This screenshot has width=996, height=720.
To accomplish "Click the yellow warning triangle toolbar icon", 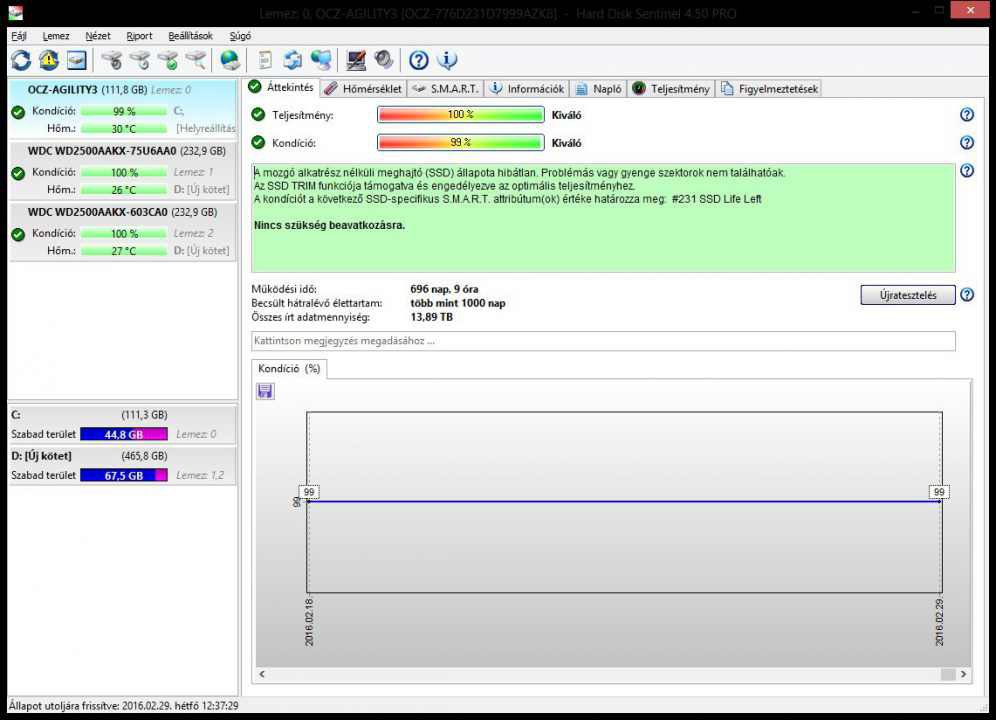I will 49,60.
